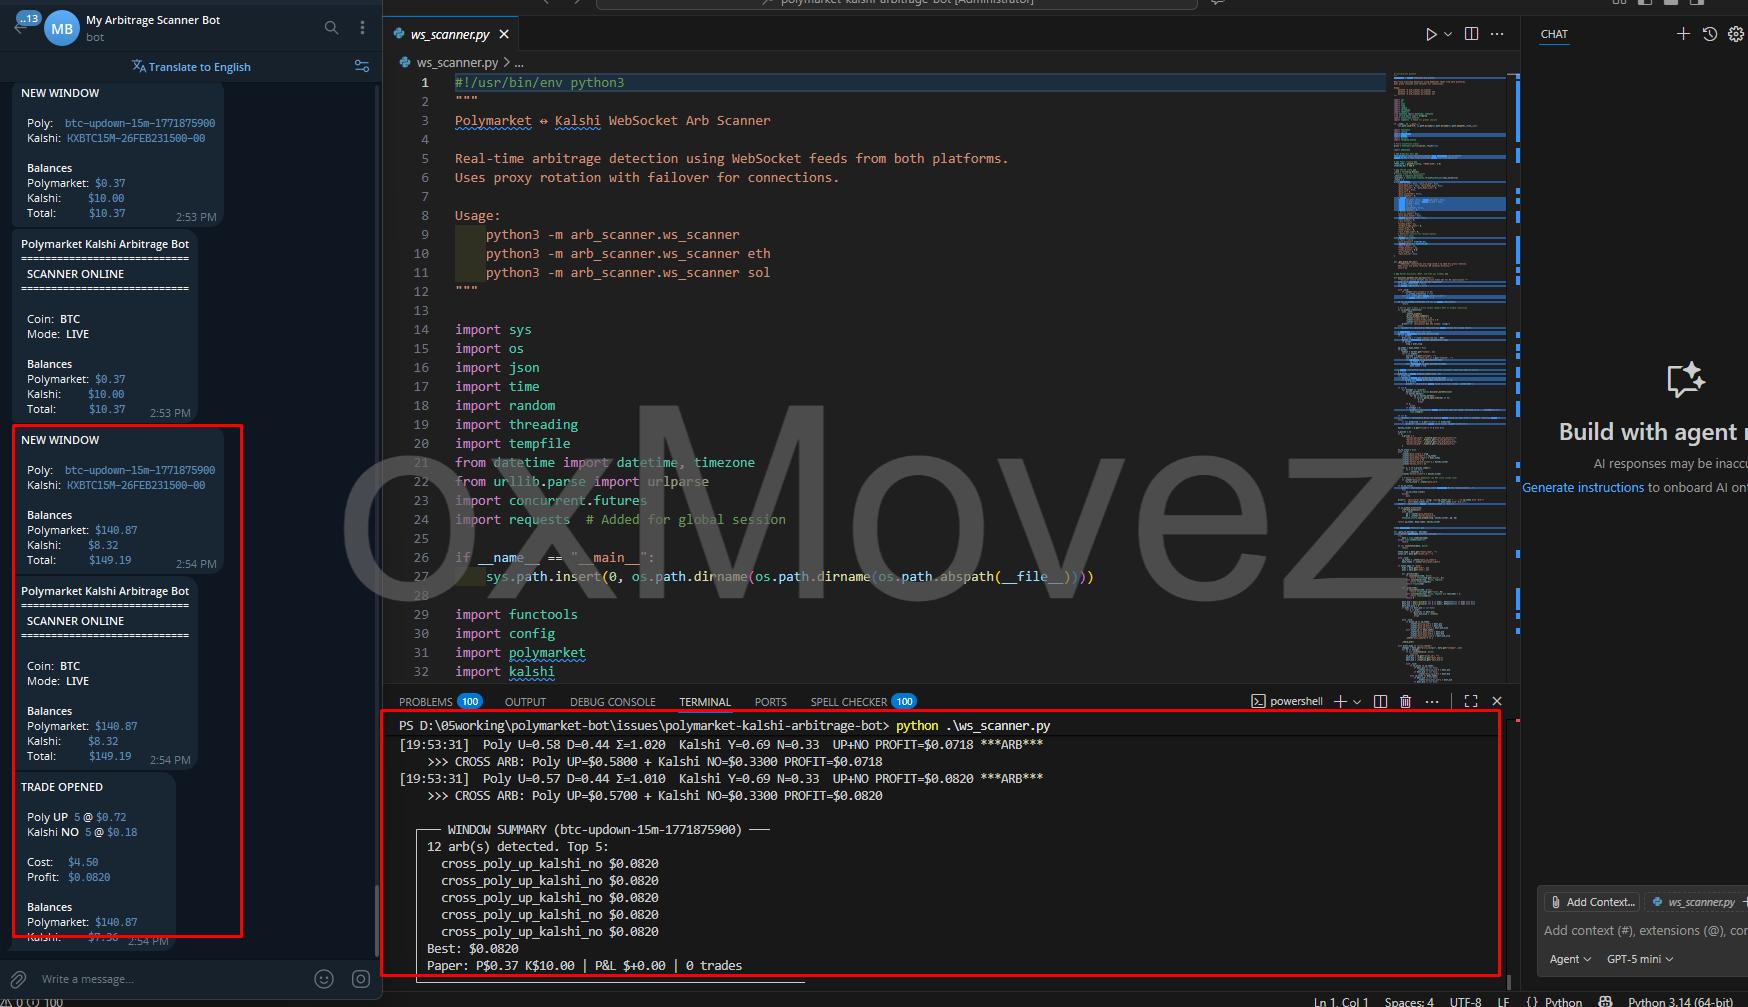
Task: Open the GPT-5 mini model picker
Action: [x=1640, y=959]
